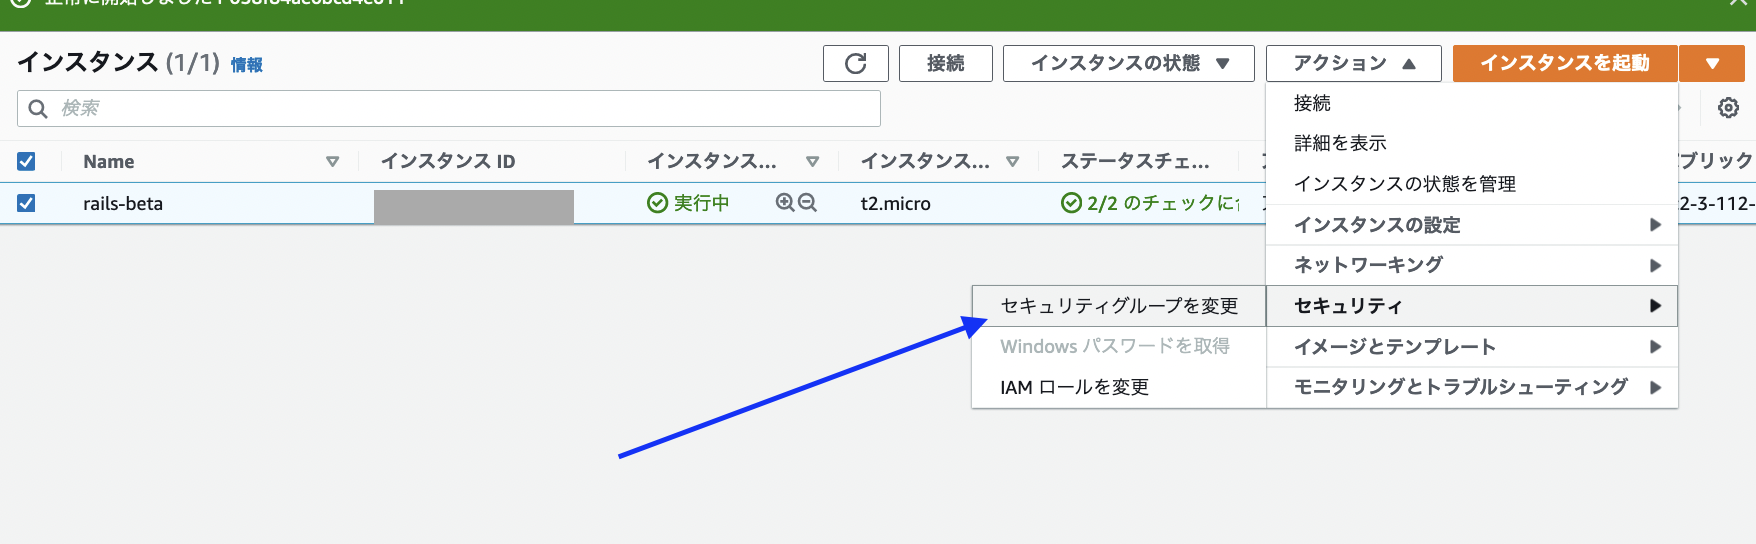The width and height of the screenshot is (1756, 544).
Task: Click the search magnifier icon
Action: (x=38, y=108)
